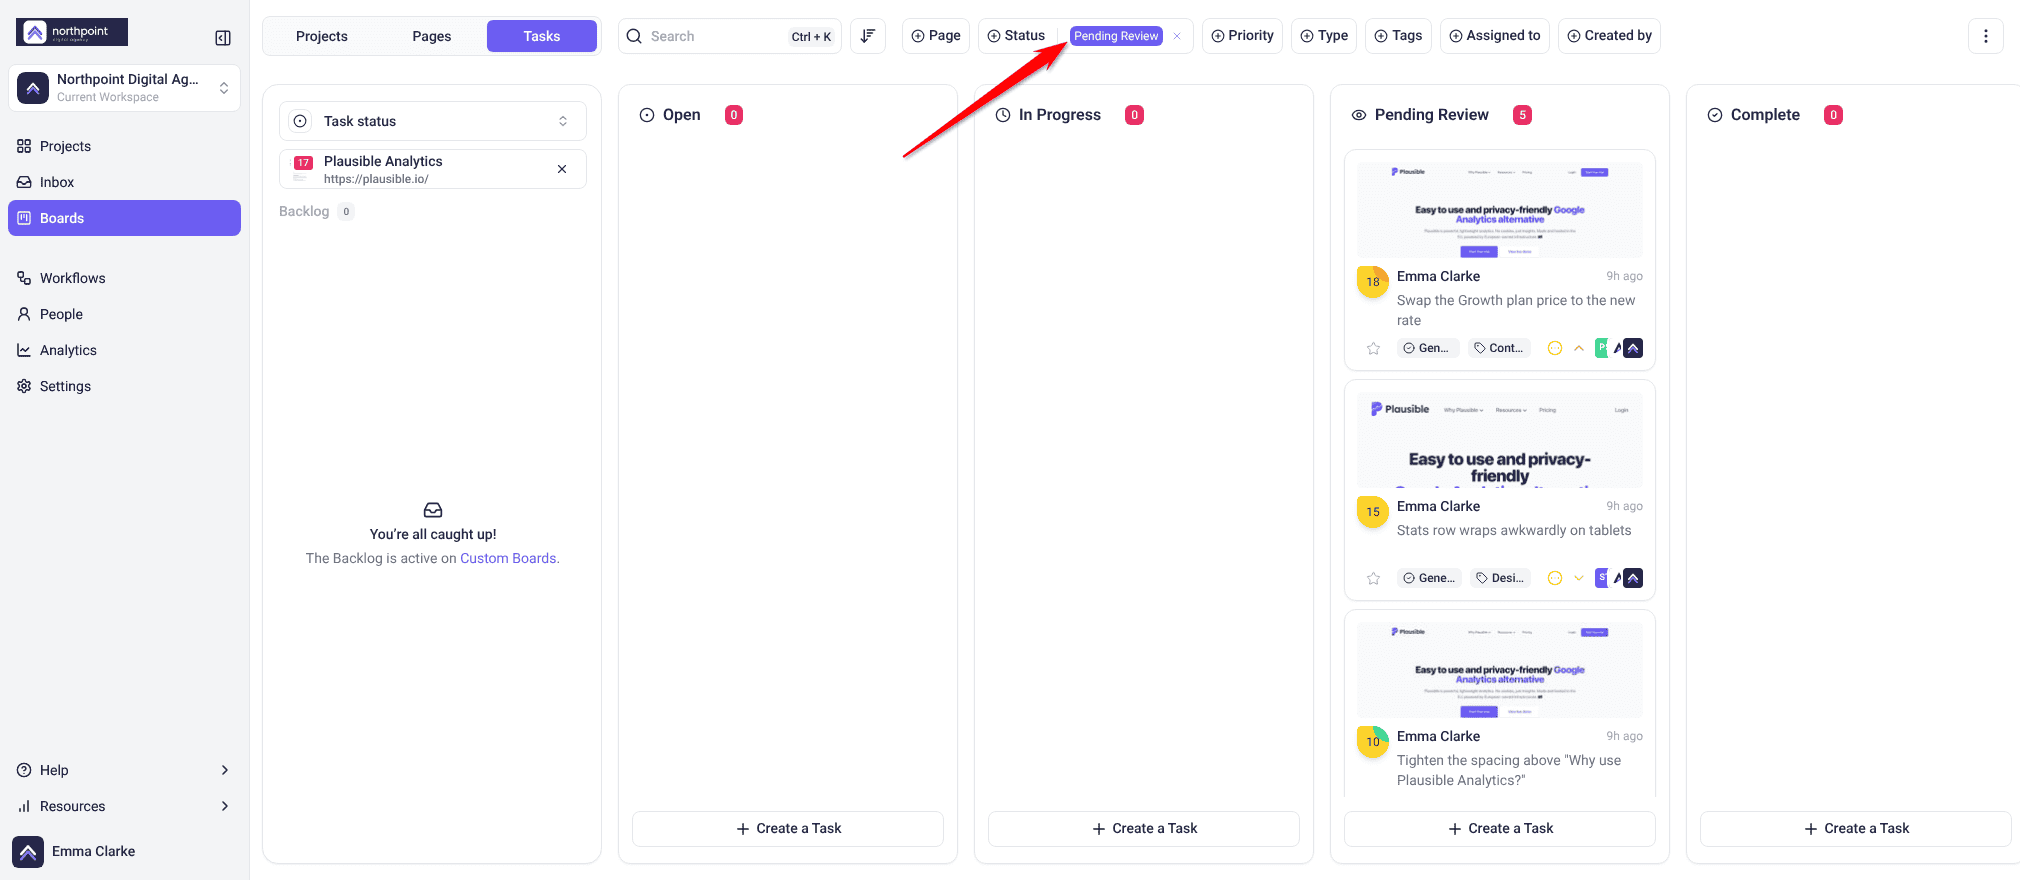The width and height of the screenshot is (2020, 880).
Task: Add a Tags filter
Action: pos(1398,36)
